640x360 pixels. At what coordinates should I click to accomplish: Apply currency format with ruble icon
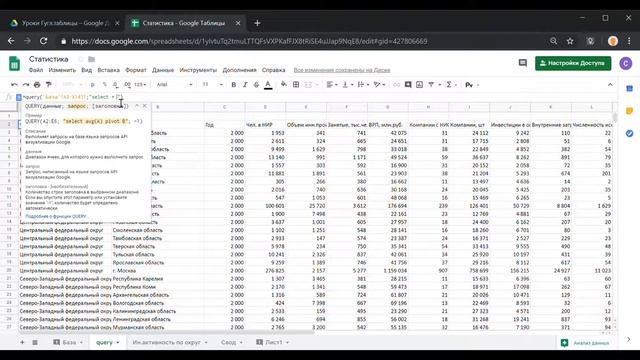[93, 85]
